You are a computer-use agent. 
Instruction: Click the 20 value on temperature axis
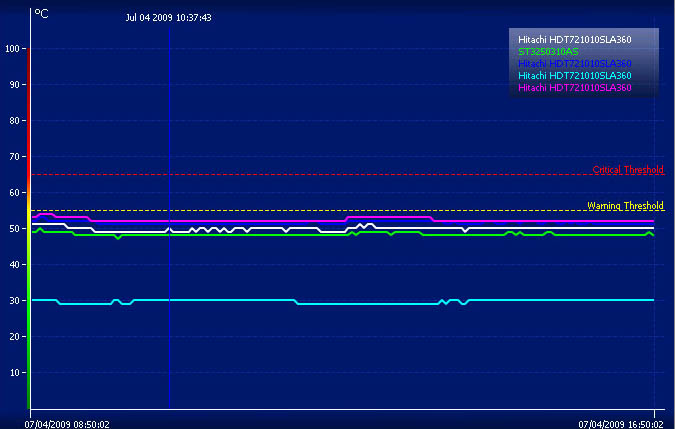tap(15, 336)
